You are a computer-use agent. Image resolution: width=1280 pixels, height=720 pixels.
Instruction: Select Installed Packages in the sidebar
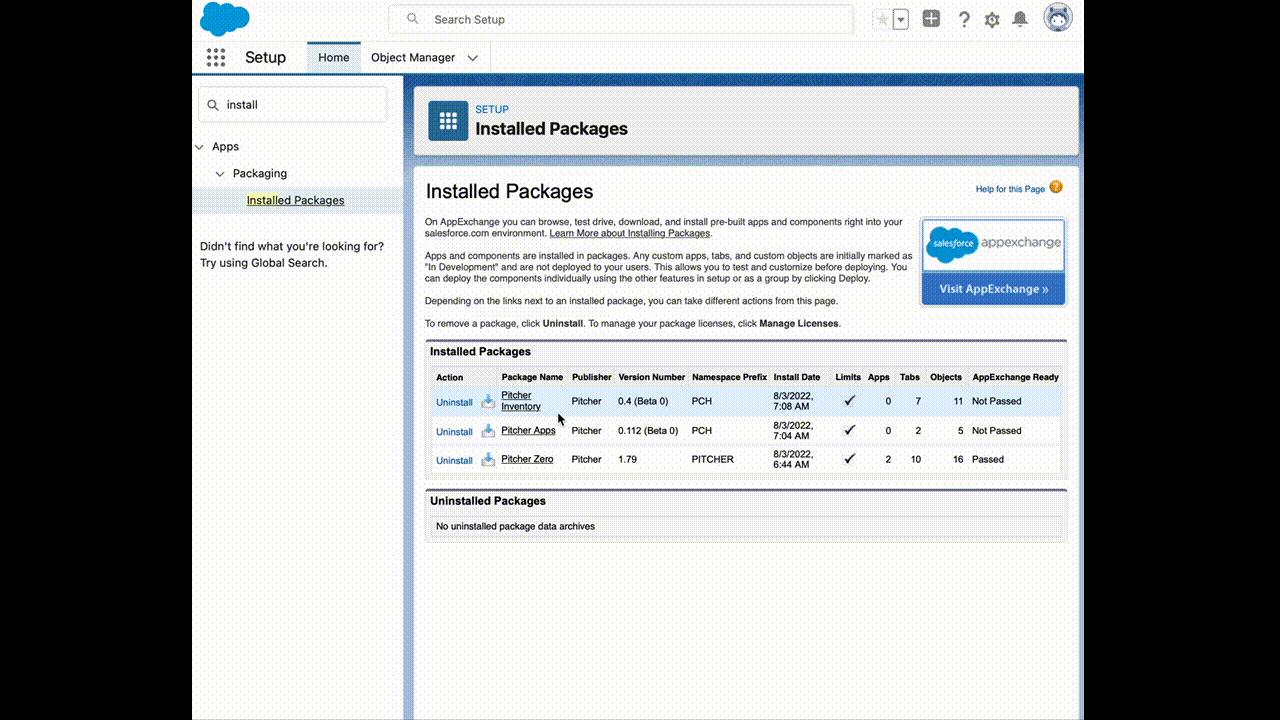point(295,200)
